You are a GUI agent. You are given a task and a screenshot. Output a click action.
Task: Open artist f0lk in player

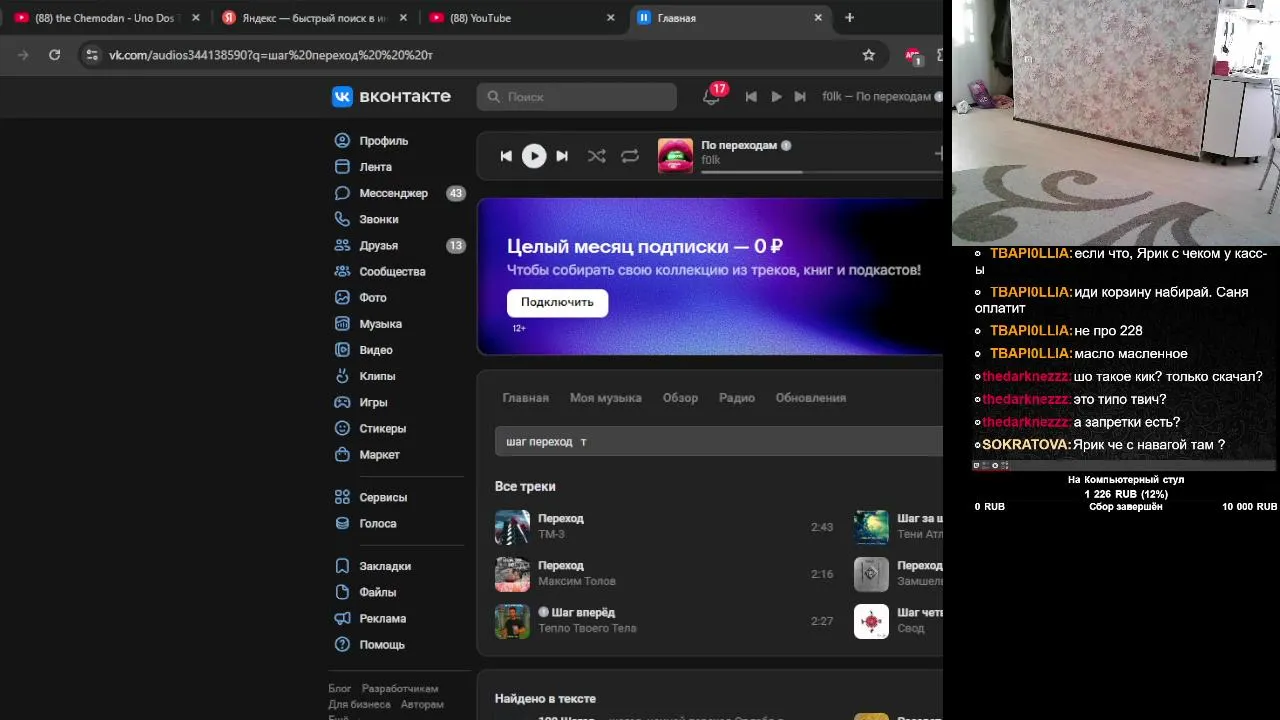(x=711, y=160)
